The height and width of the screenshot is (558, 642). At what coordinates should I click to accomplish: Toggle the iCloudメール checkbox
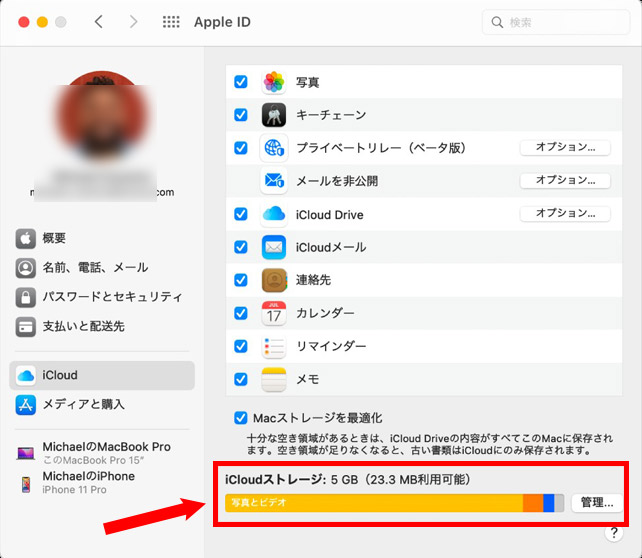point(241,247)
